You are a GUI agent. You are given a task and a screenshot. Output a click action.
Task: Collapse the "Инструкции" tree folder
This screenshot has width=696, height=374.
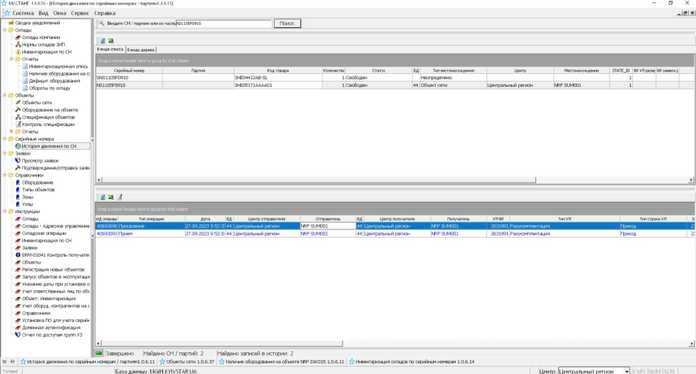tap(5, 212)
